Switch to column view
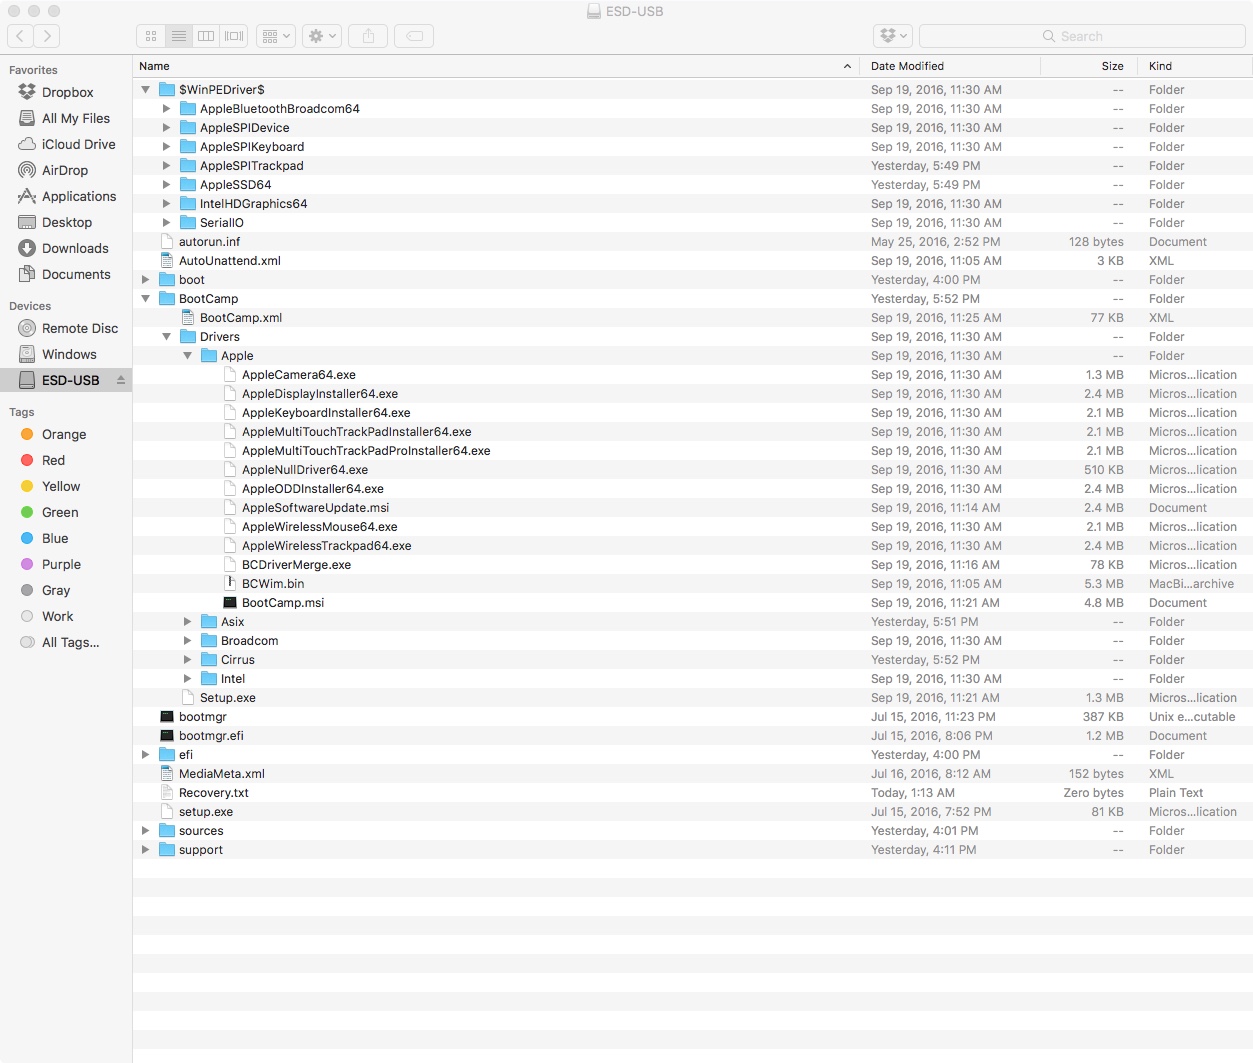This screenshot has width=1253, height=1063. tap(206, 36)
